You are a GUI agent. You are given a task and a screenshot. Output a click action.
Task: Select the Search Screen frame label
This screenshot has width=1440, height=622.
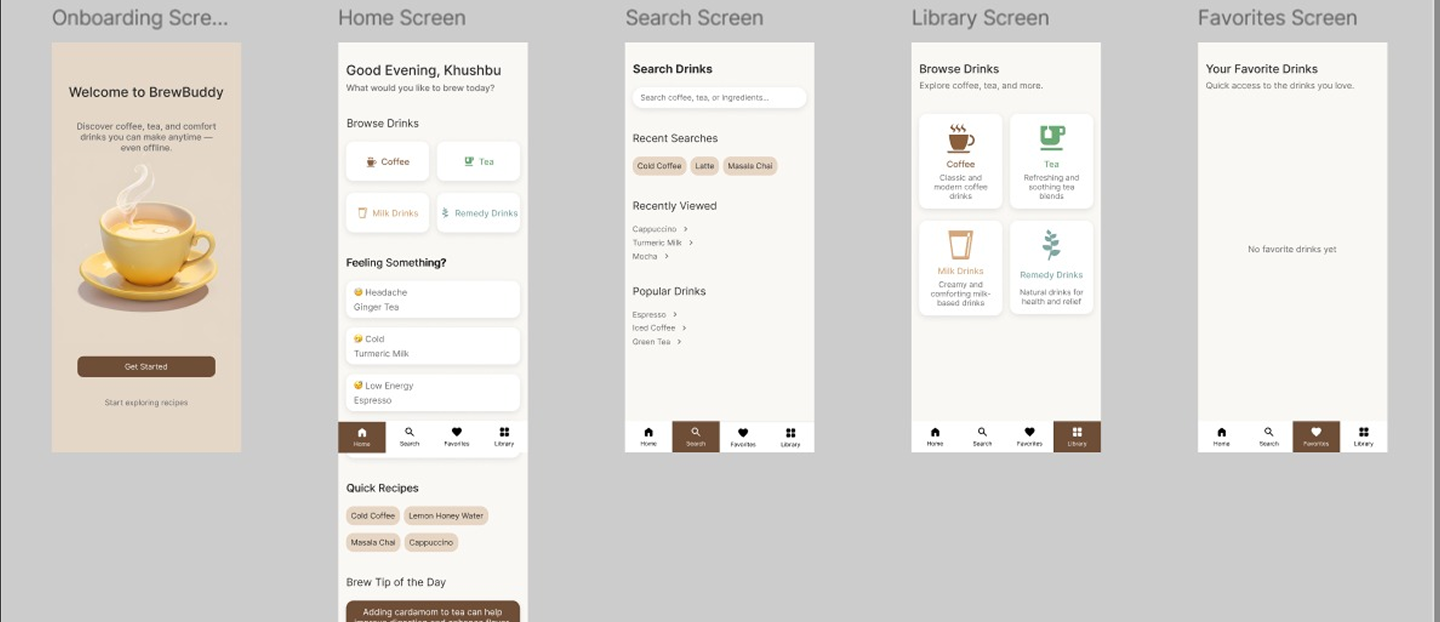(694, 18)
